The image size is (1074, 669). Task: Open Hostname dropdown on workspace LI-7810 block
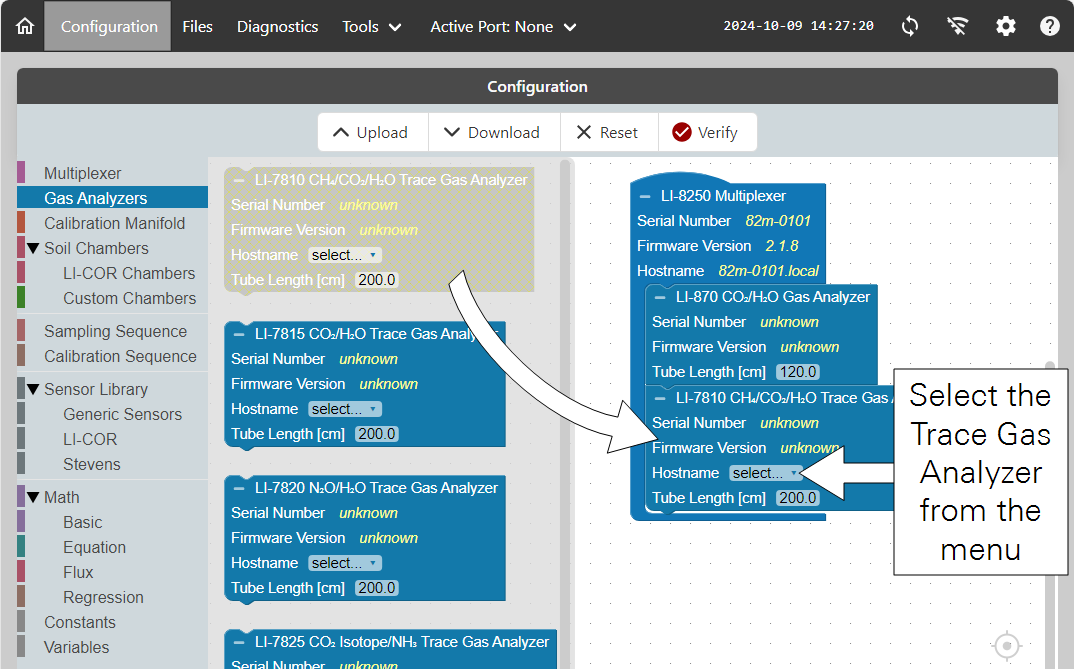766,473
